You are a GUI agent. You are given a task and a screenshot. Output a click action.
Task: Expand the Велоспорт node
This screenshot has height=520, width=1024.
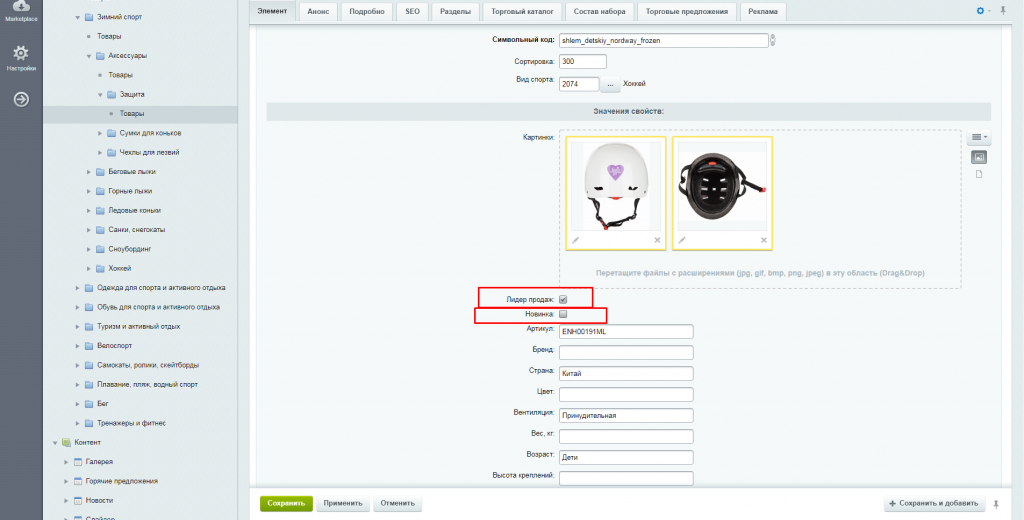click(78, 346)
